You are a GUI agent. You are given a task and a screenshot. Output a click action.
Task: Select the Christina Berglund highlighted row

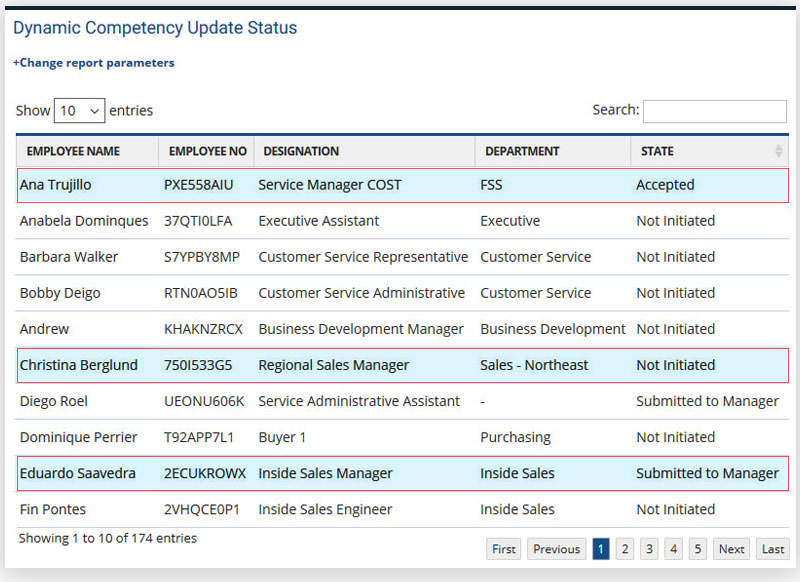pyautogui.click(x=400, y=365)
